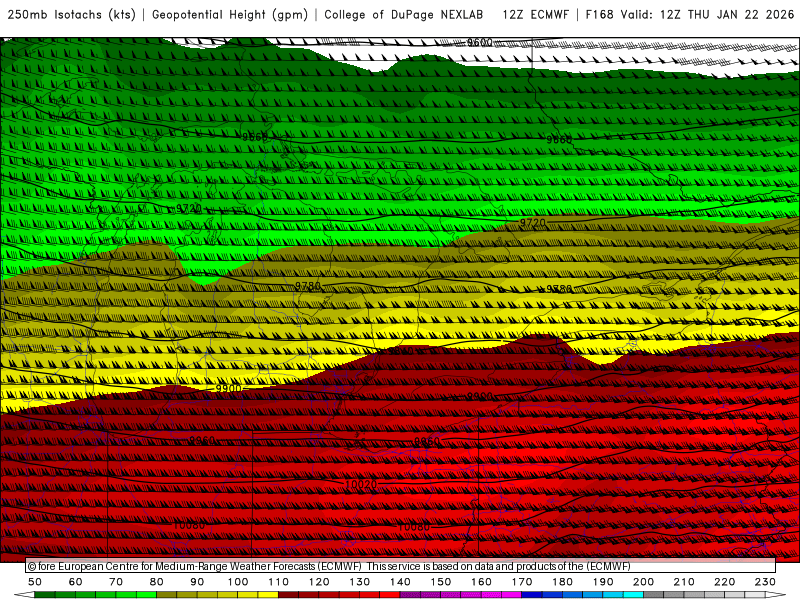Pick the cyan swatch ending at 200

tap(633, 594)
